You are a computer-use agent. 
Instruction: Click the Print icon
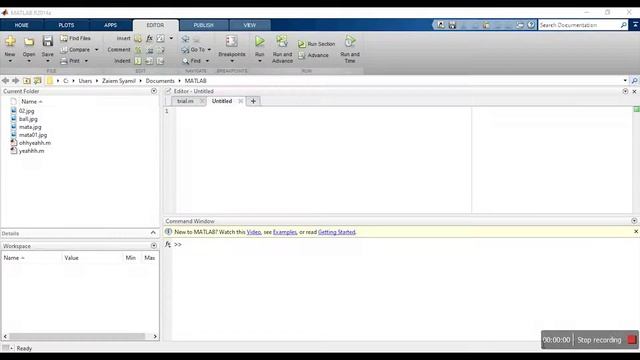[x=64, y=61]
